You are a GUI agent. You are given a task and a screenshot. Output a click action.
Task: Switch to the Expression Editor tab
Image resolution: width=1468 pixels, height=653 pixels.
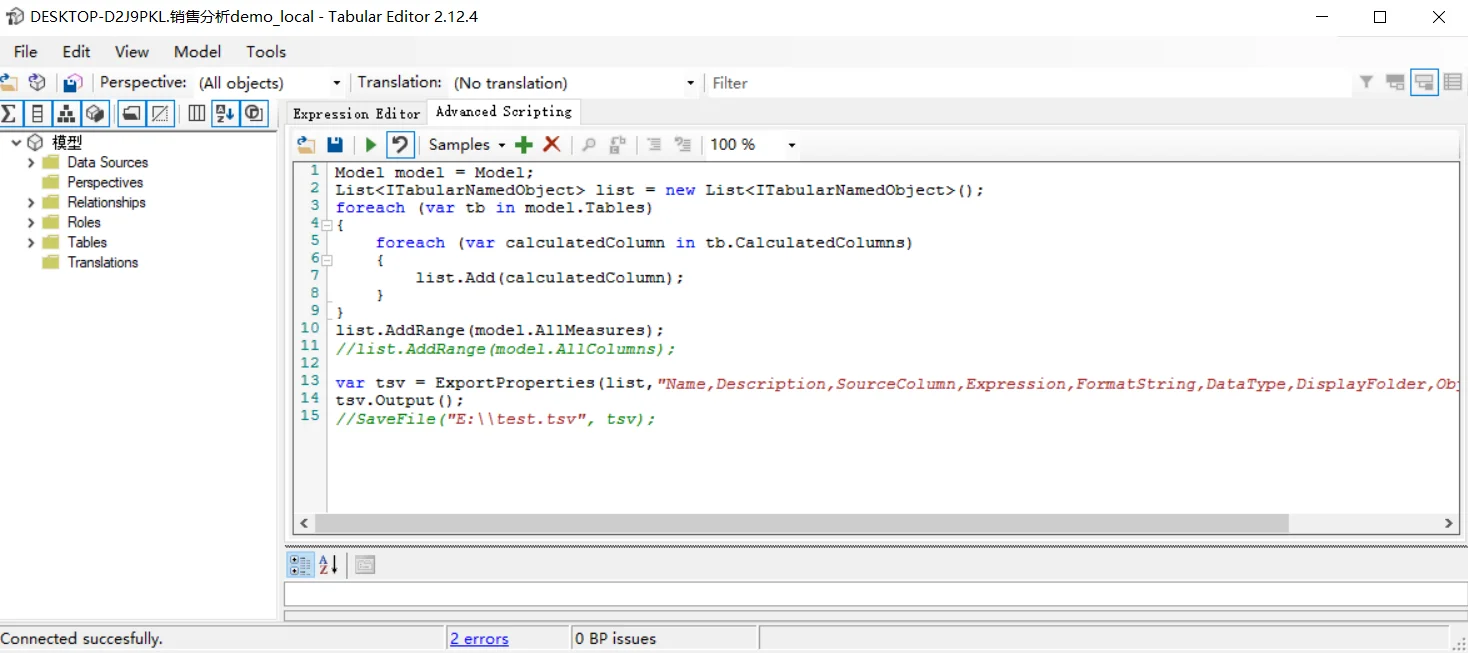tap(357, 113)
